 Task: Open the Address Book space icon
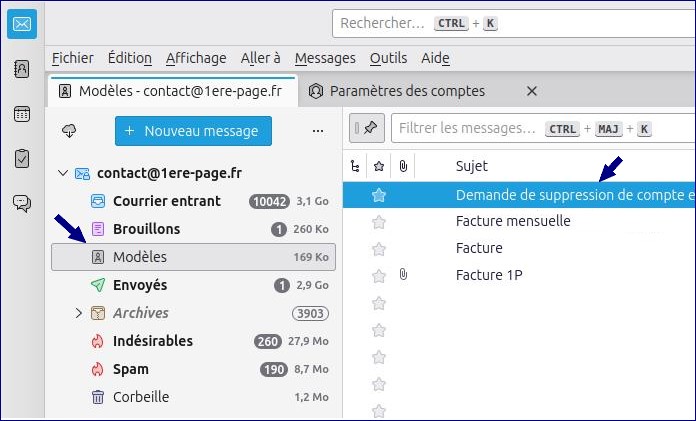(x=21, y=69)
